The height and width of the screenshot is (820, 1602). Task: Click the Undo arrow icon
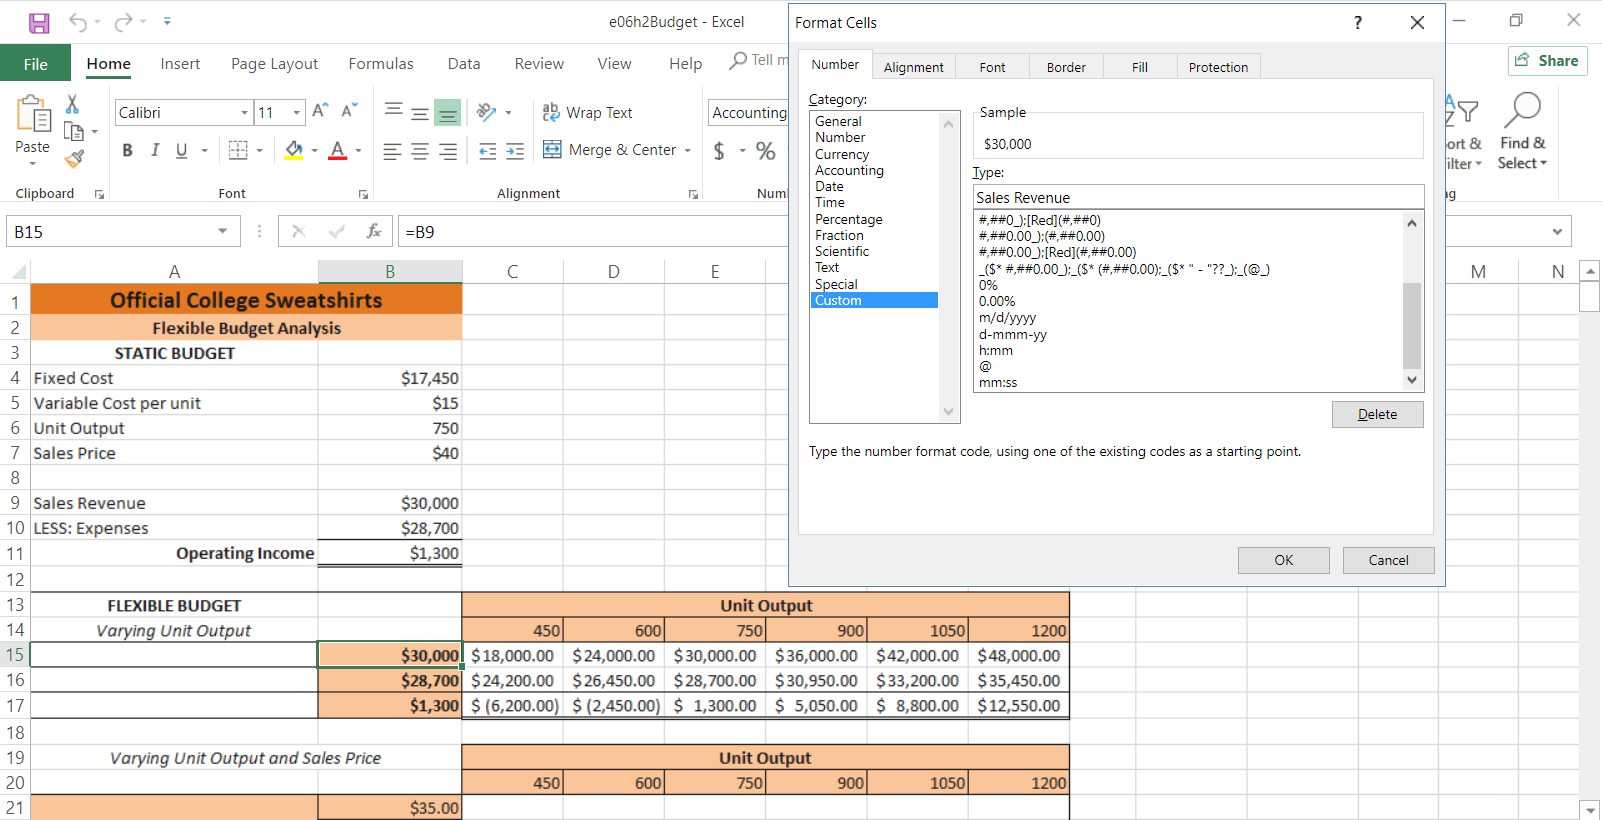click(x=78, y=21)
